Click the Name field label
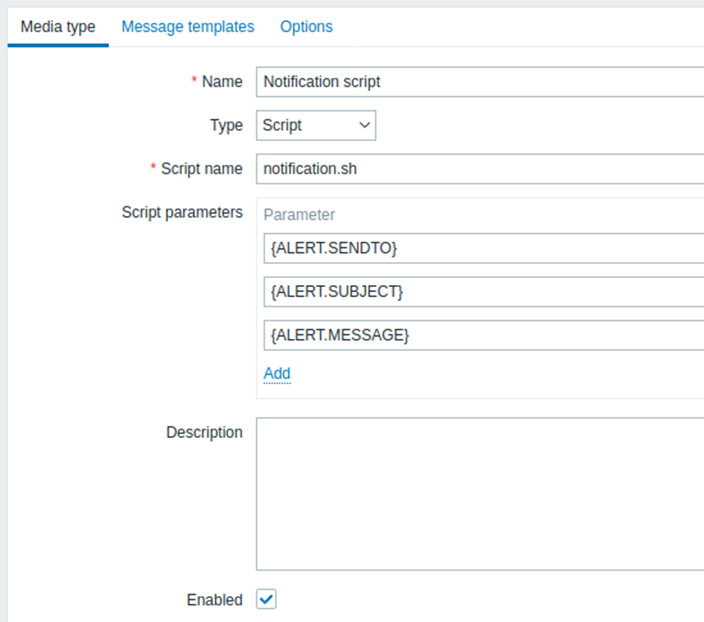The width and height of the screenshot is (704, 622). (222, 82)
